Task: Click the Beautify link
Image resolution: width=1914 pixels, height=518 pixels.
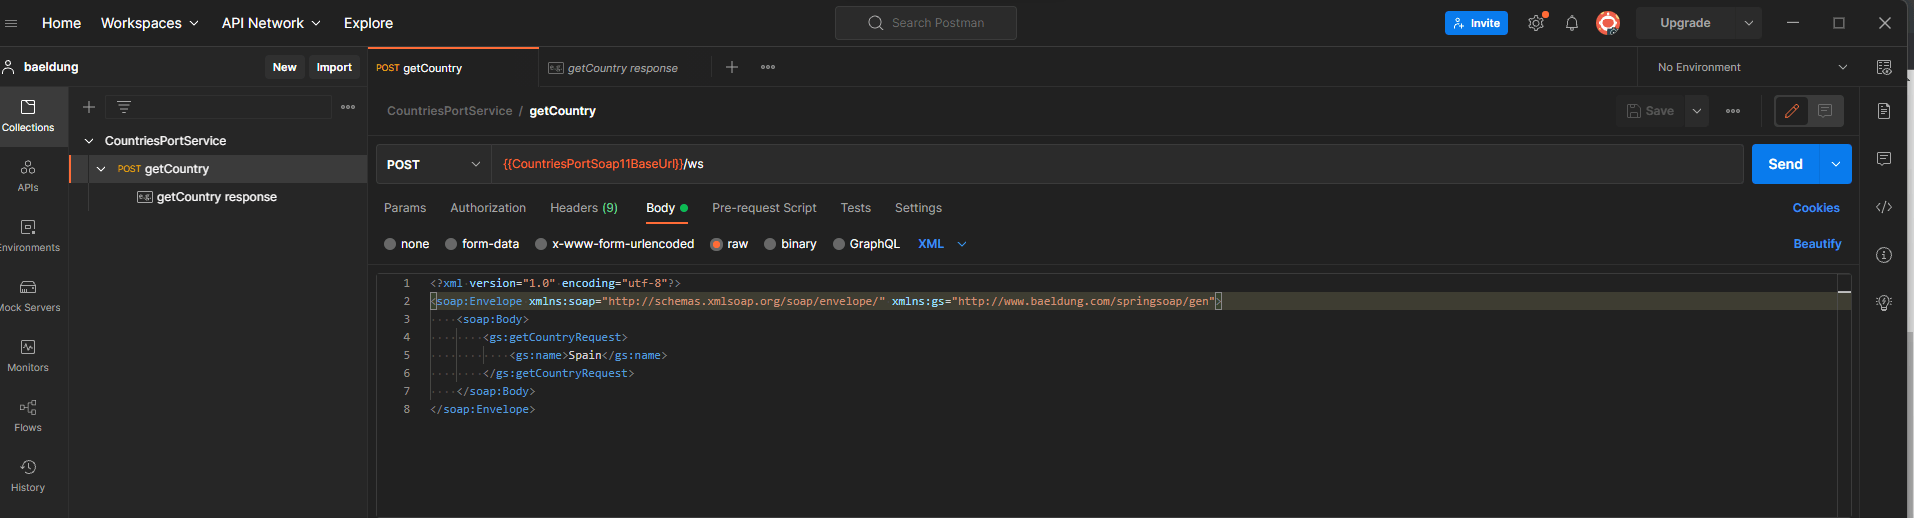Action: coord(1817,244)
